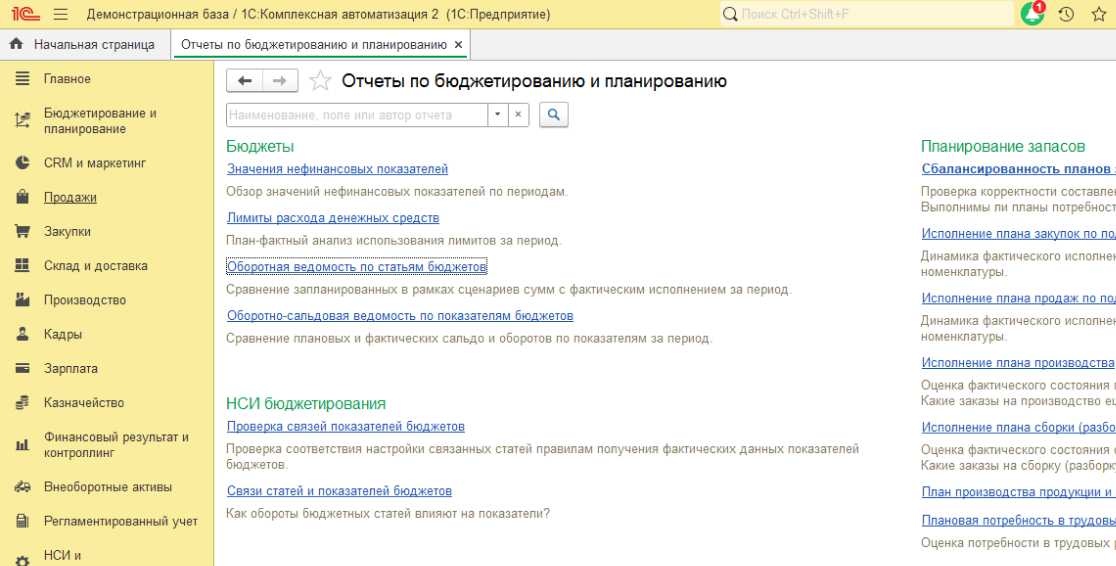Image resolution: width=1116 pixels, height=566 pixels.
Task: Click the Внеоборотные активы car icon
Action: 23,488
